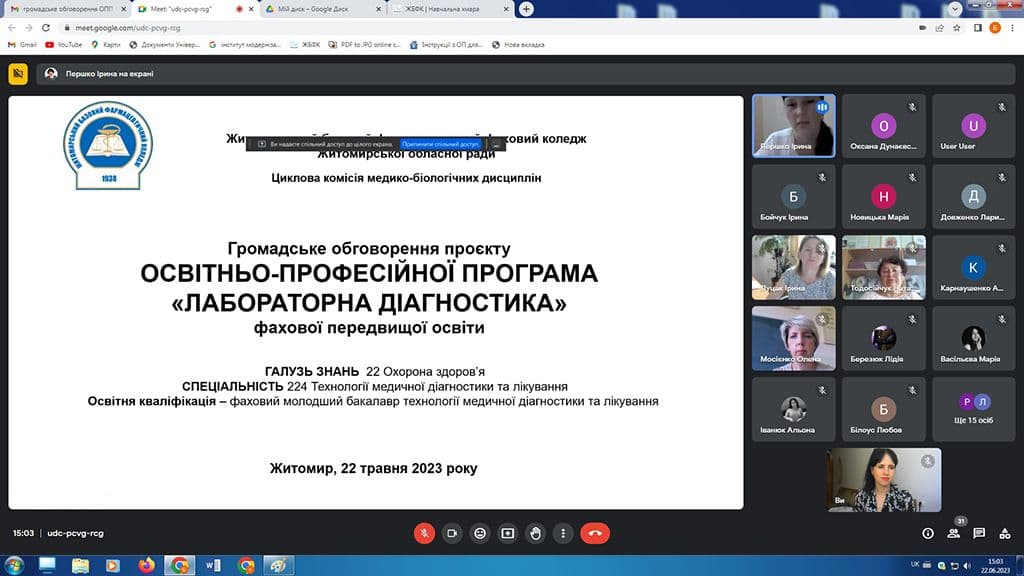Screen dimensions: 1024x576
Task: Open Gmail bookmark
Action: pos(22,45)
